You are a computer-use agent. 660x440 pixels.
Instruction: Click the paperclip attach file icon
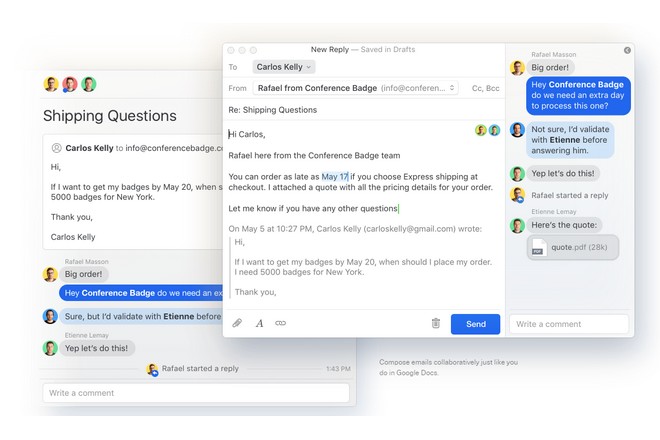point(237,323)
